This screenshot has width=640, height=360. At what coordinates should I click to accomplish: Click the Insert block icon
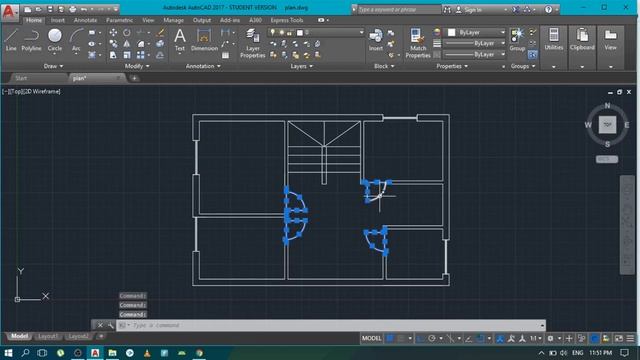[x=376, y=40]
